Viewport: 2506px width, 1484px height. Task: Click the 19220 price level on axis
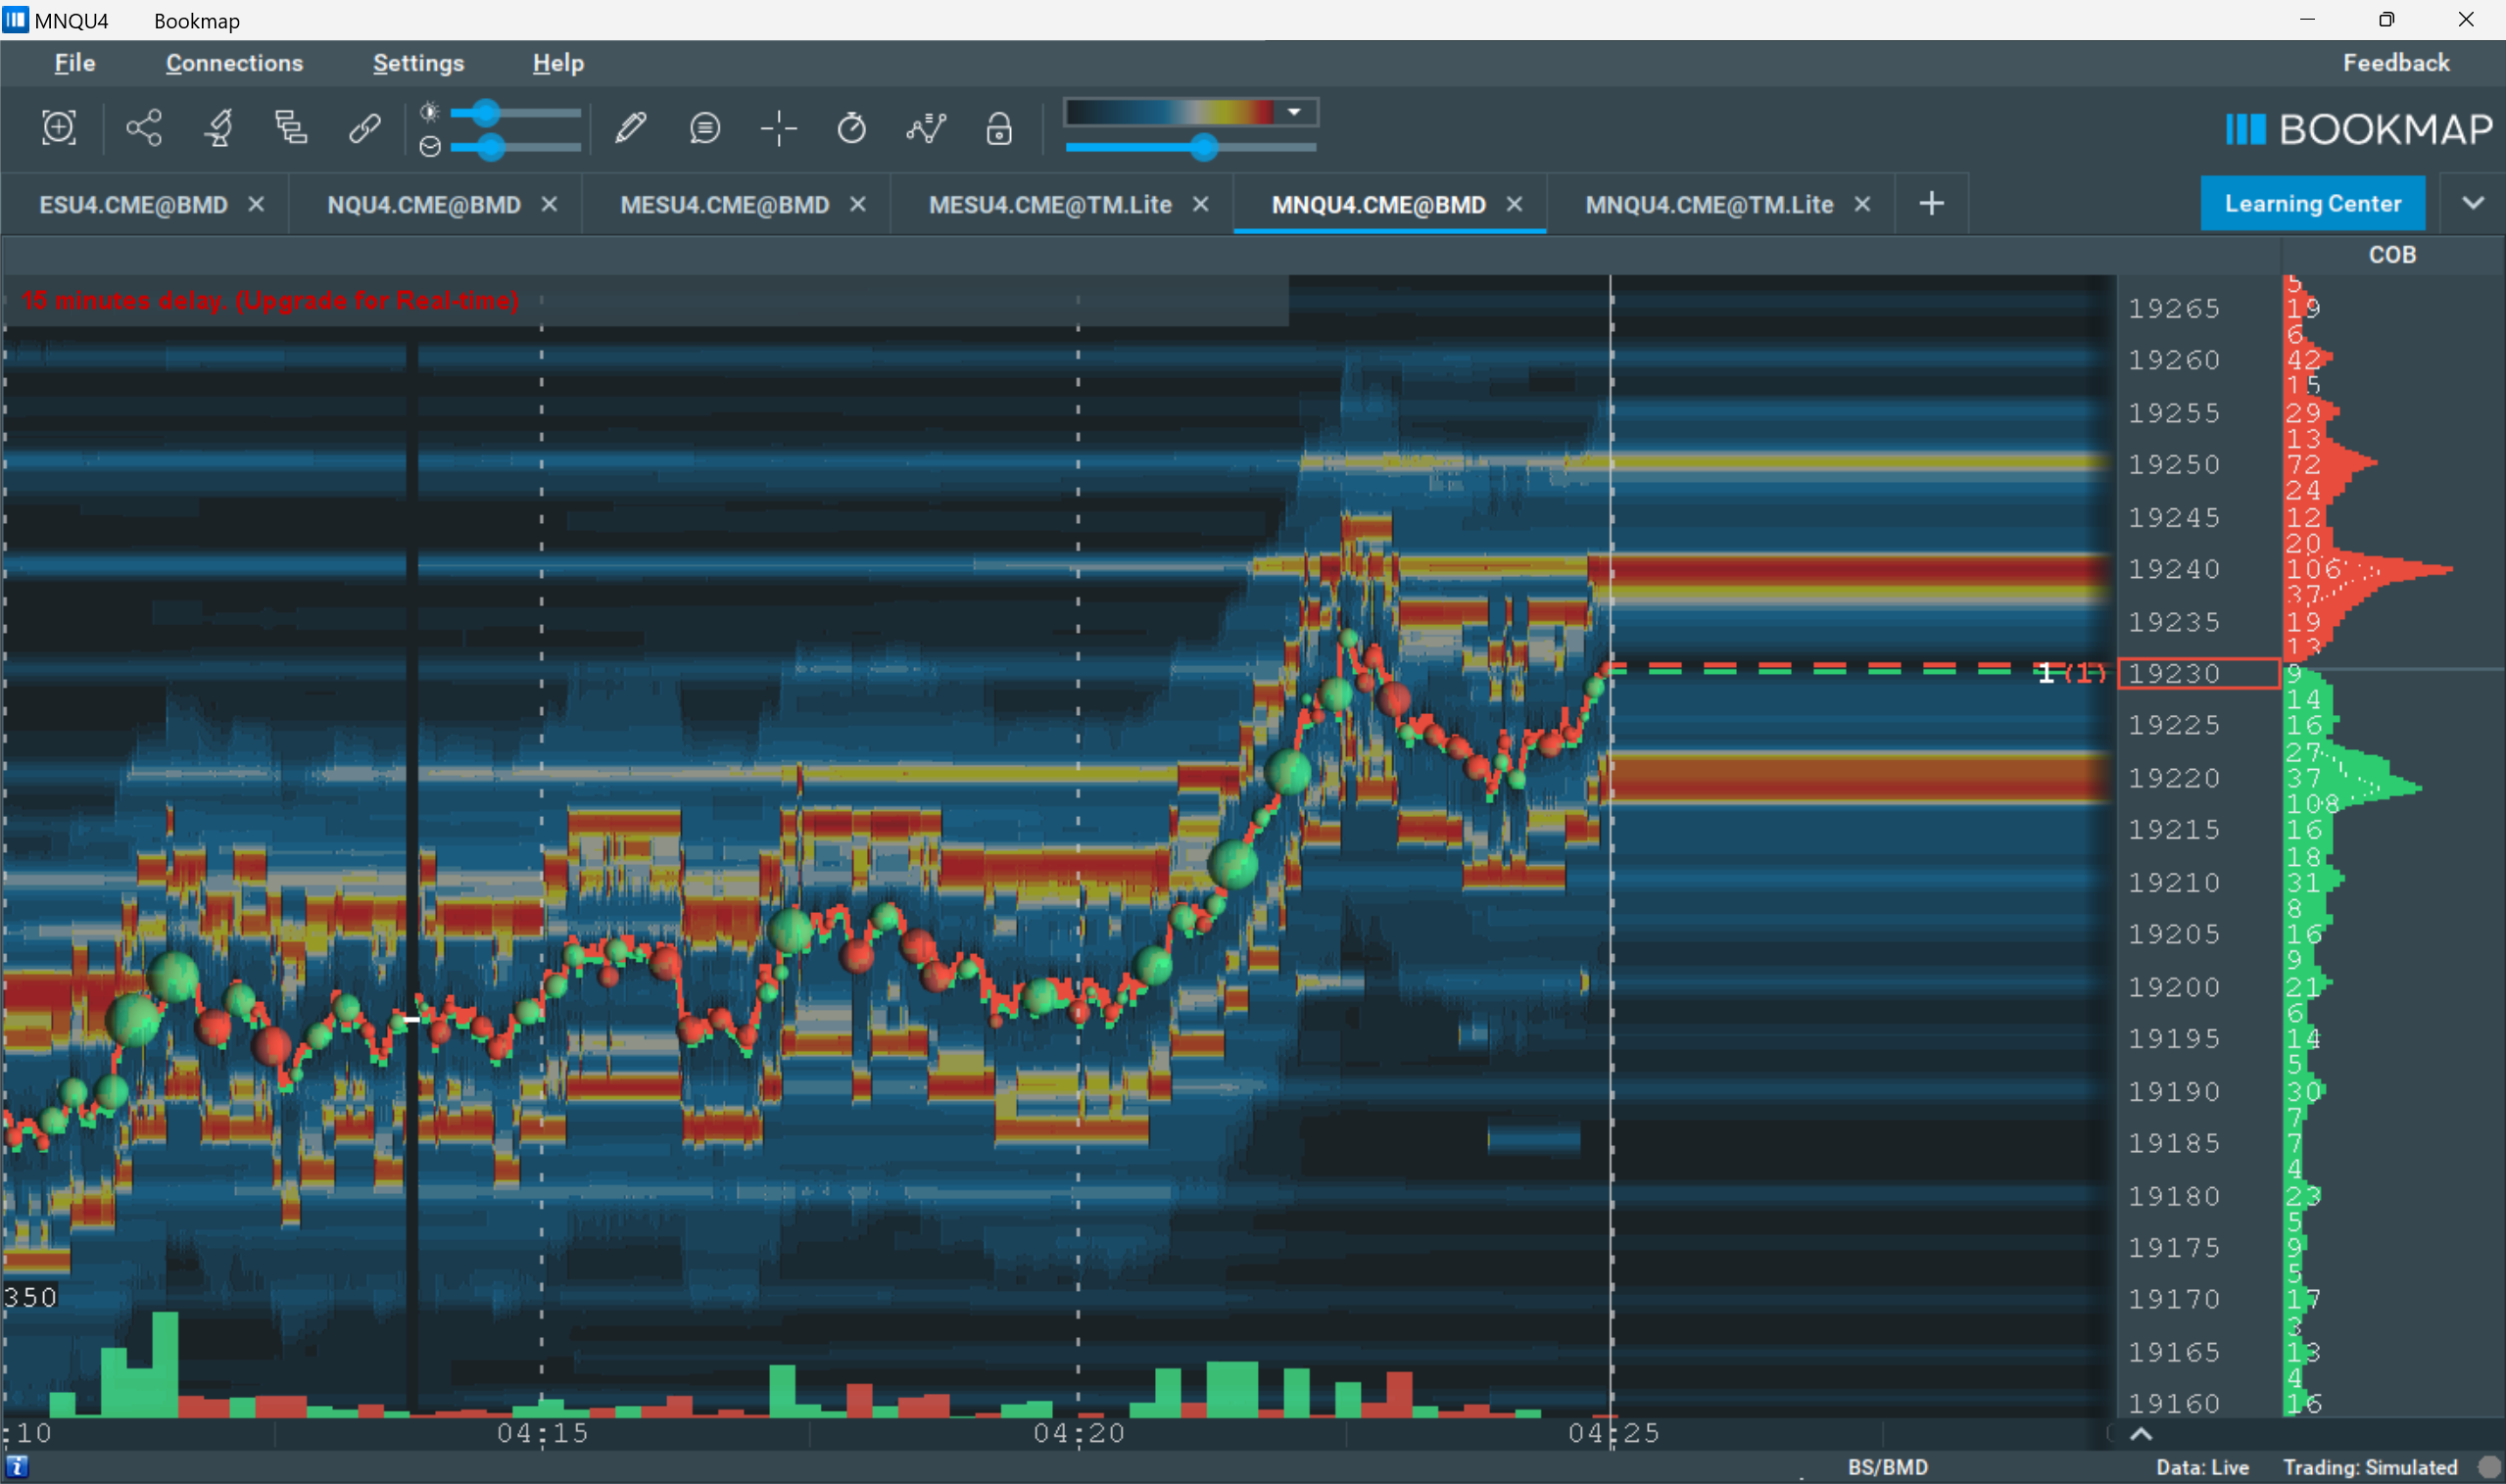point(2173,777)
